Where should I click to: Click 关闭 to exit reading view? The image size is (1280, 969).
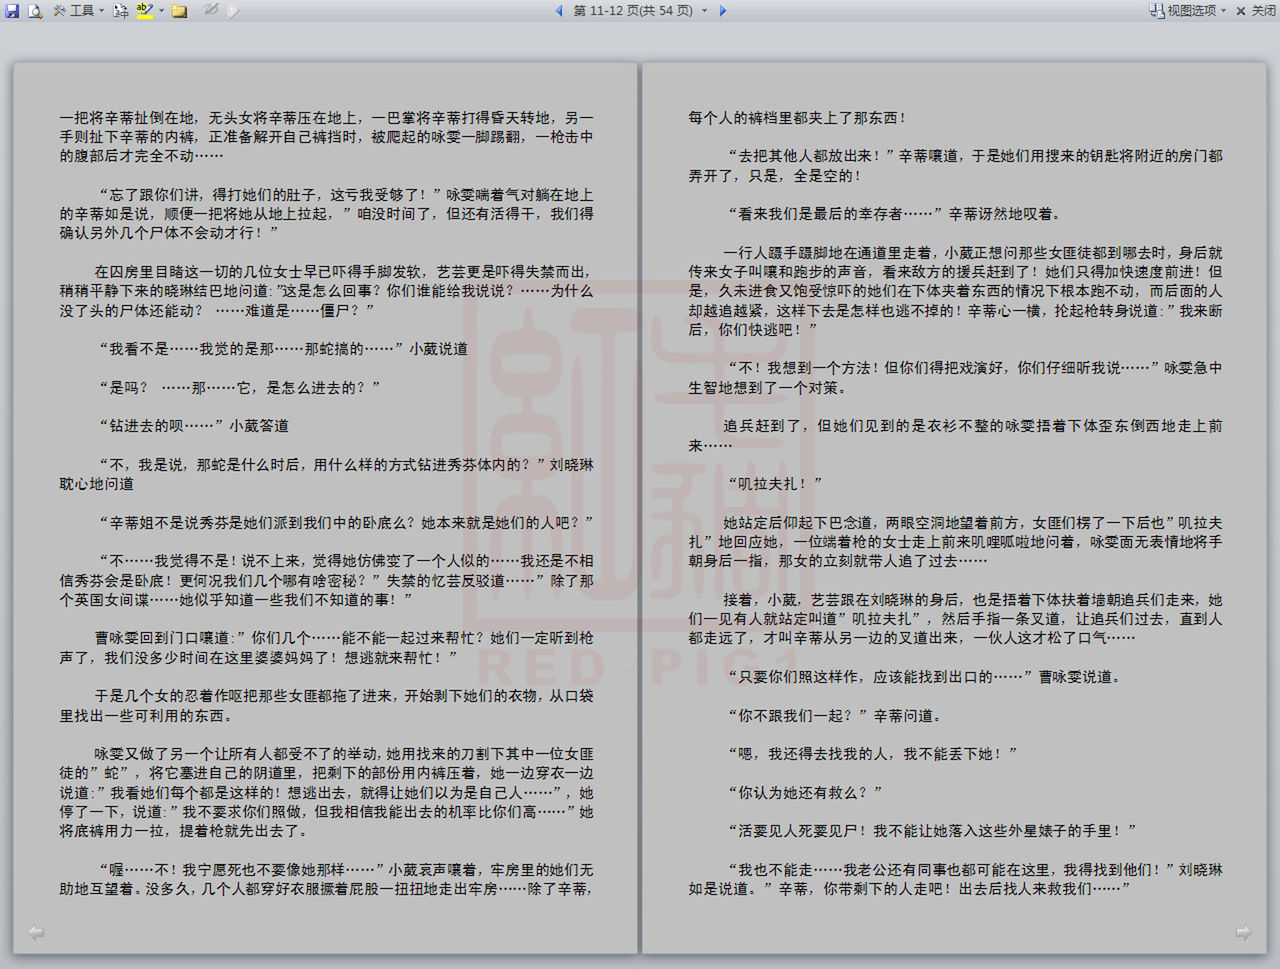(x=1256, y=11)
